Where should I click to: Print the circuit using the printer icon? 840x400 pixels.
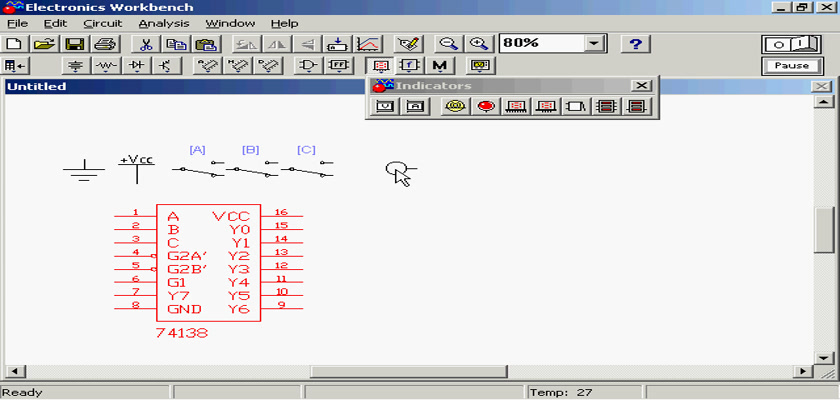tap(104, 44)
